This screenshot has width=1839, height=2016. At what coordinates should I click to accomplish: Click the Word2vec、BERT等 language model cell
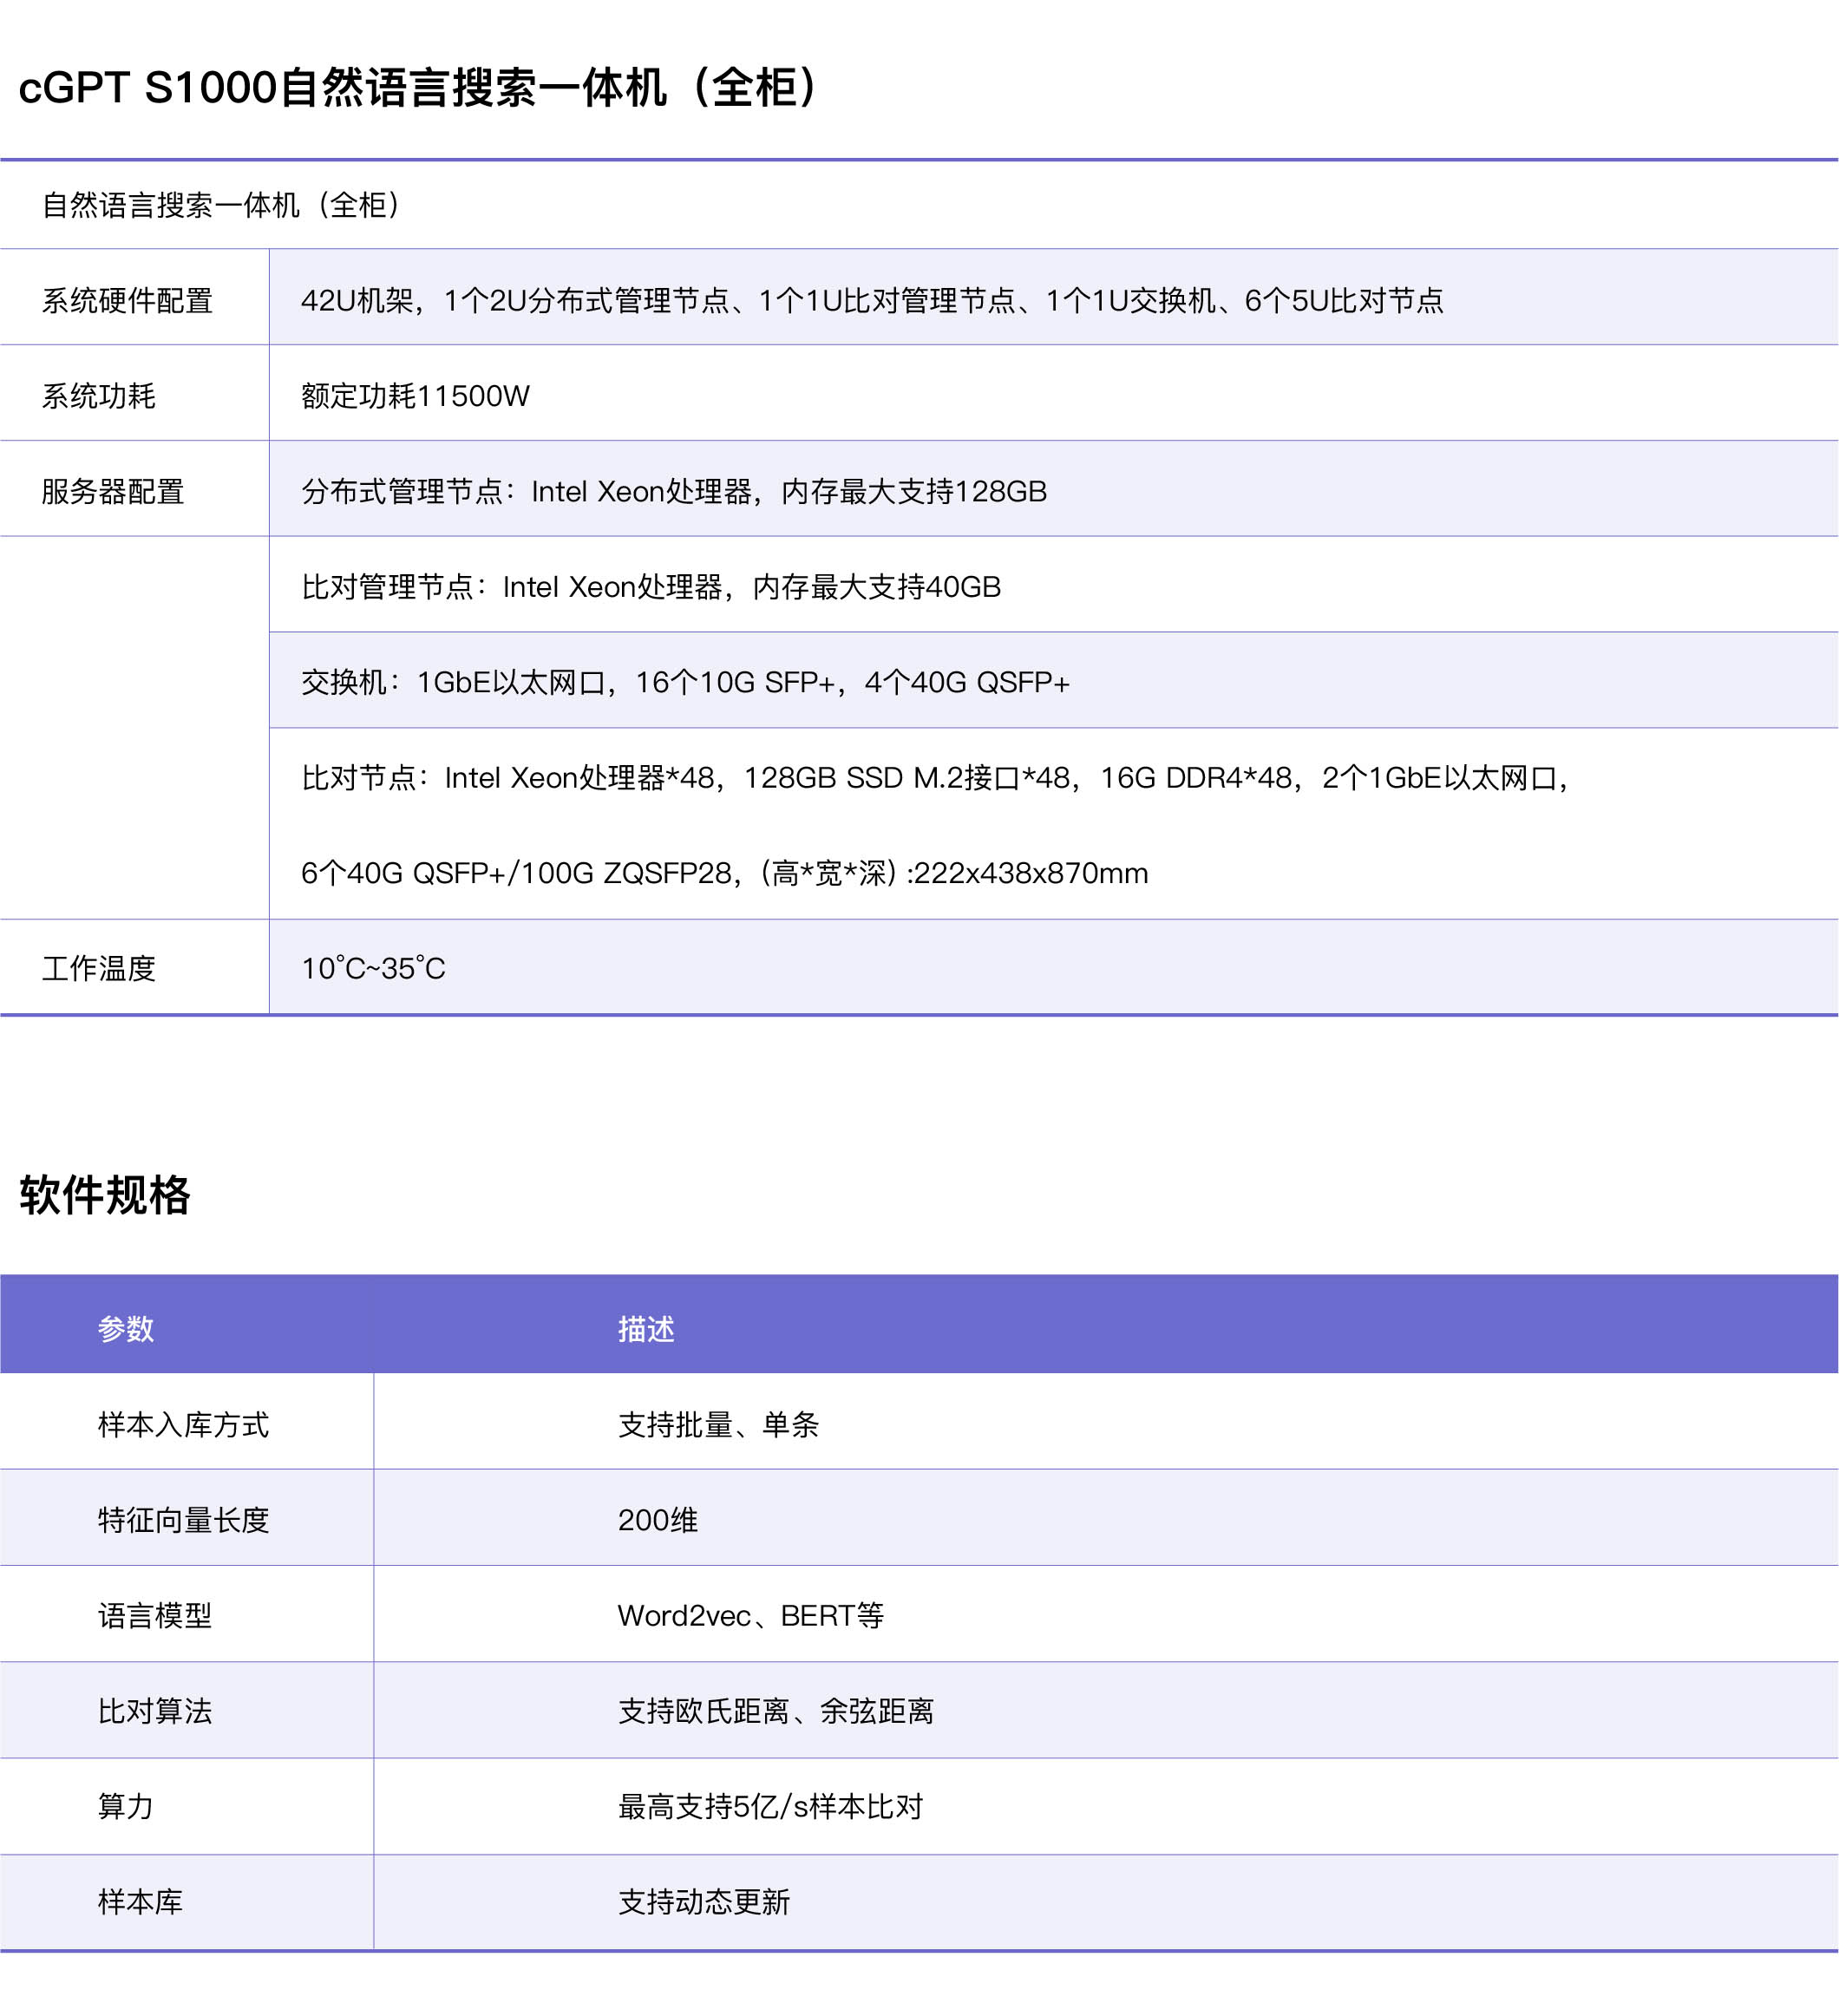[x=750, y=1615]
